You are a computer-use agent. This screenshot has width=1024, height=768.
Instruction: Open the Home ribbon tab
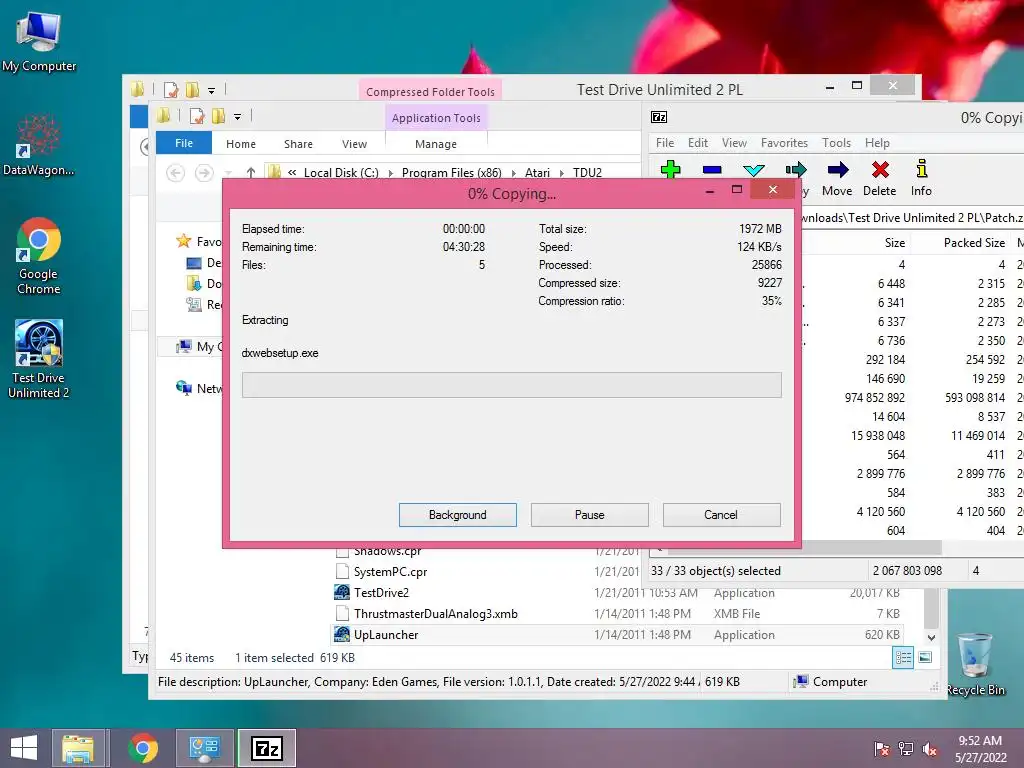click(241, 144)
